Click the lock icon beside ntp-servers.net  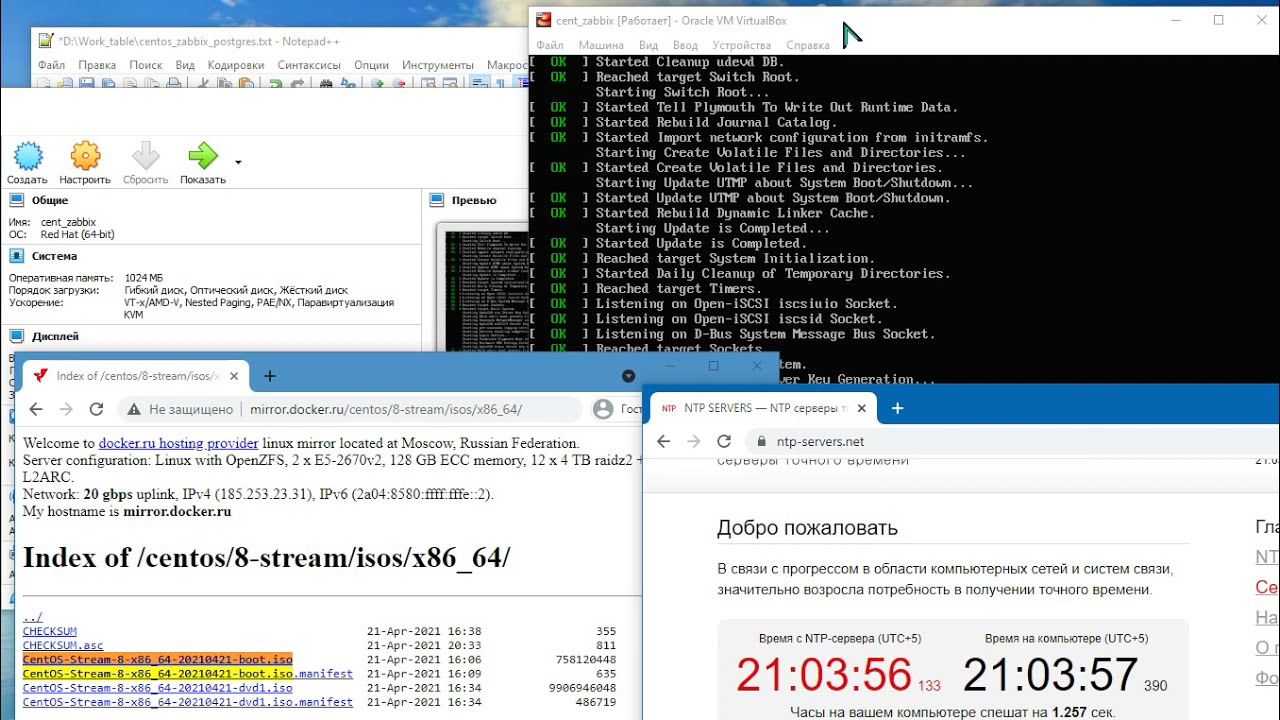(762, 441)
